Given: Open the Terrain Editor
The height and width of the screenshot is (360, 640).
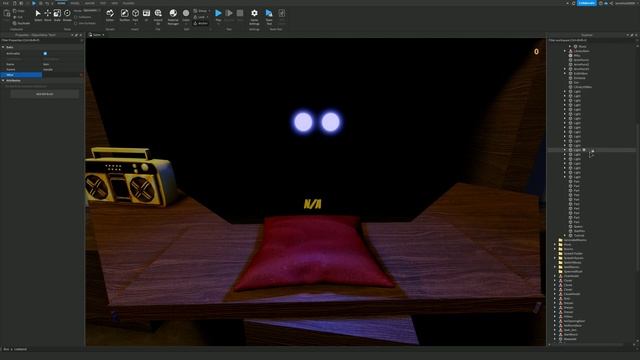Looking at the screenshot, I should (x=110, y=13).
